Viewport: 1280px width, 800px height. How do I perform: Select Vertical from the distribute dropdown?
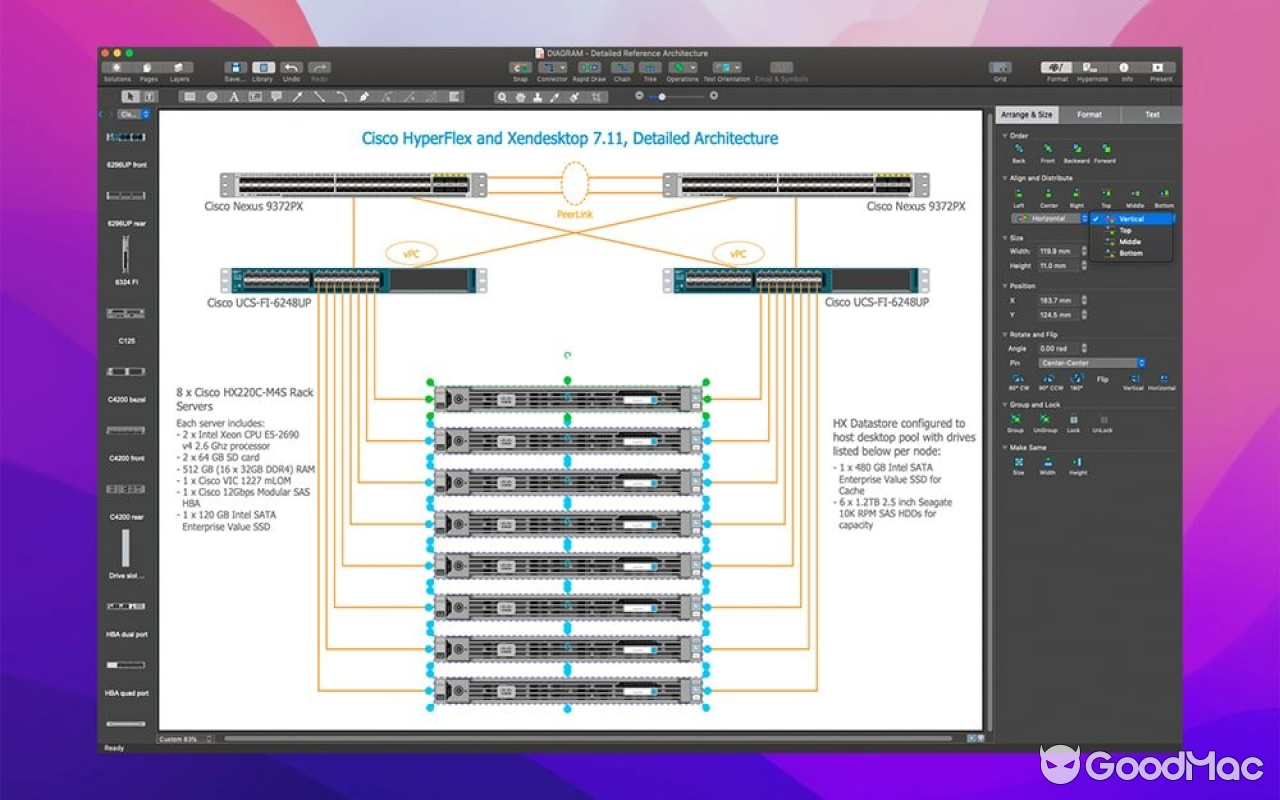[1130, 219]
